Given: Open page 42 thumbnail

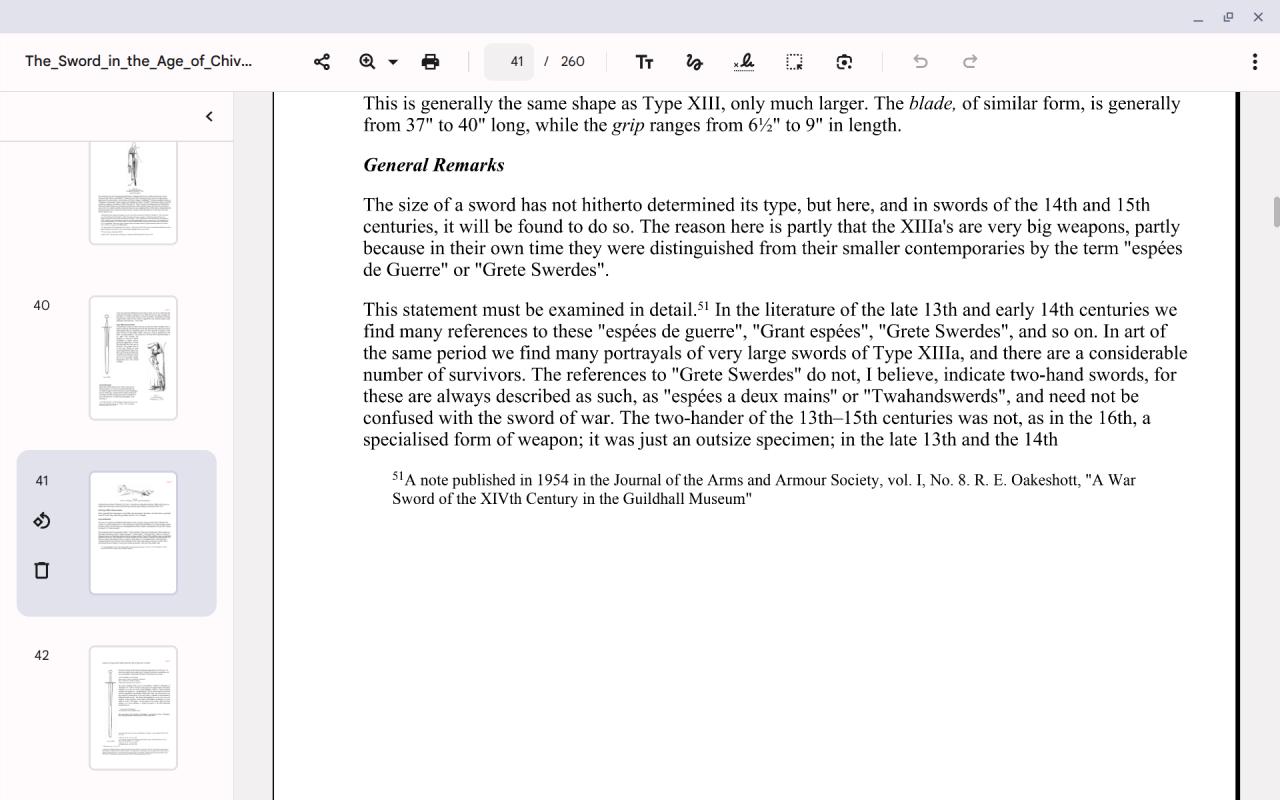Looking at the screenshot, I should pyautogui.click(x=133, y=708).
